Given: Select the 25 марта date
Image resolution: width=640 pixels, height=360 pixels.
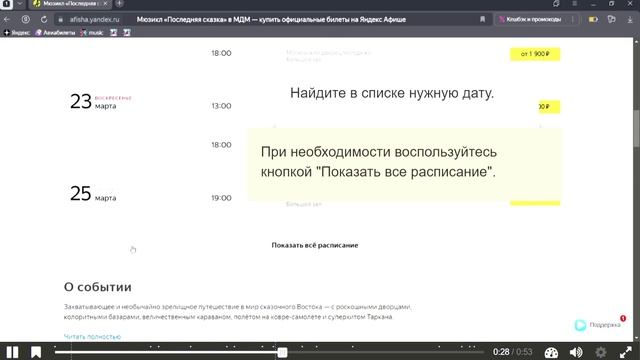Looking at the screenshot, I should (x=93, y=193).
